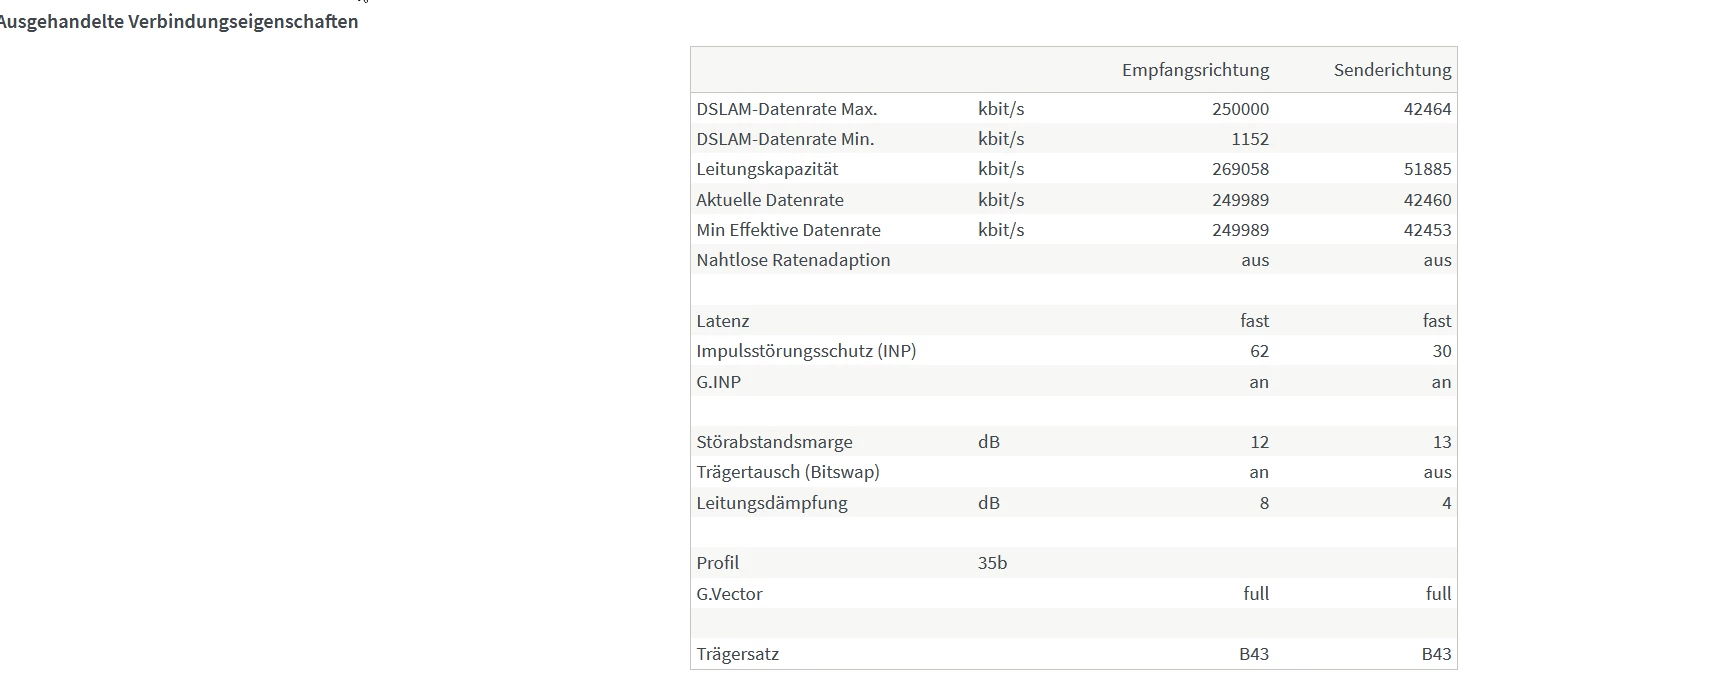This screenshot has width=1720, height=690.
Task: Click the Empfangsrichtung column header
Action: coord(1195,70)
